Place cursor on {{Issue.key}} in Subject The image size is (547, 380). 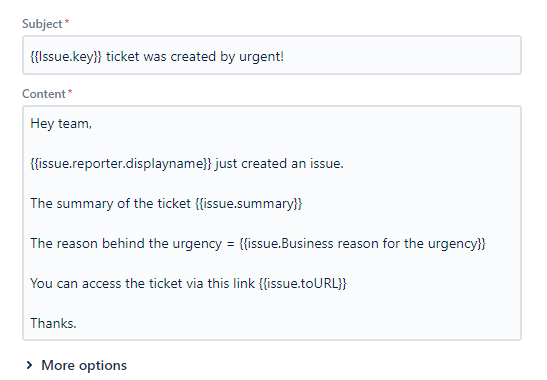[66, 57]
